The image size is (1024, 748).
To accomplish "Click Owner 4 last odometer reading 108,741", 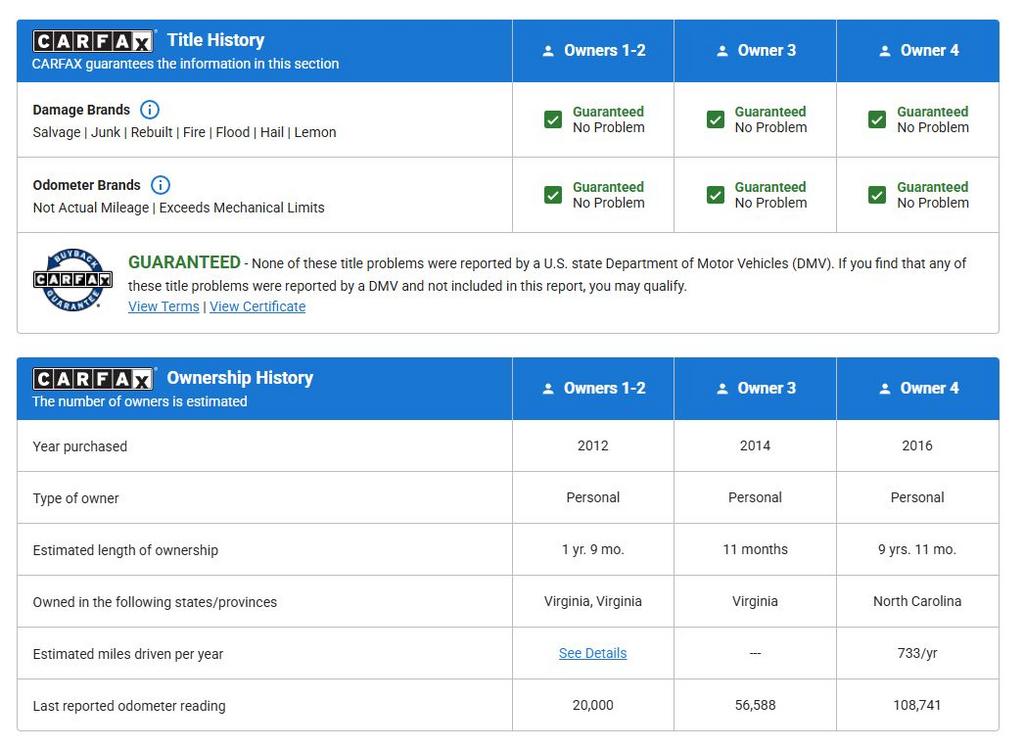I will coord(916,705).
